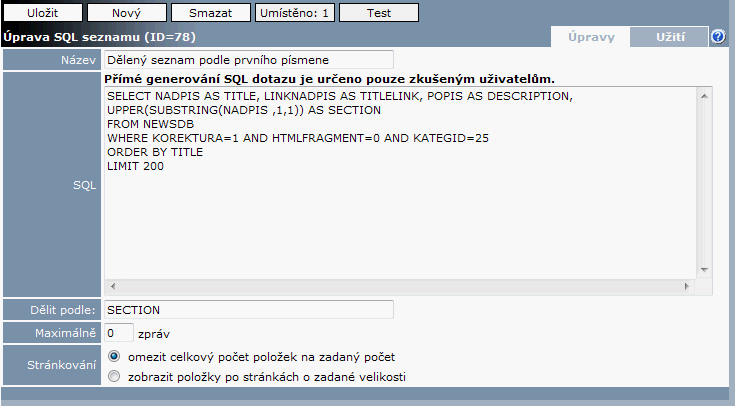Select 'zobrazit položky po stránkách' radio option
735x406 pixels.
pyautogui.click(x=114, y=377)
